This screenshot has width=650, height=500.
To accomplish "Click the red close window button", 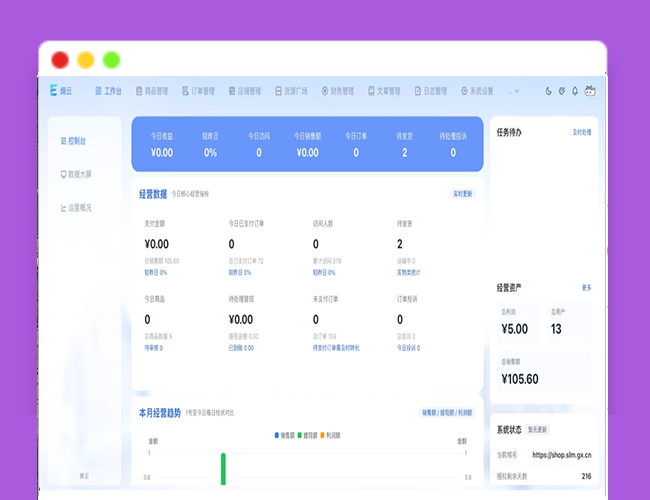I will [60, 60].
